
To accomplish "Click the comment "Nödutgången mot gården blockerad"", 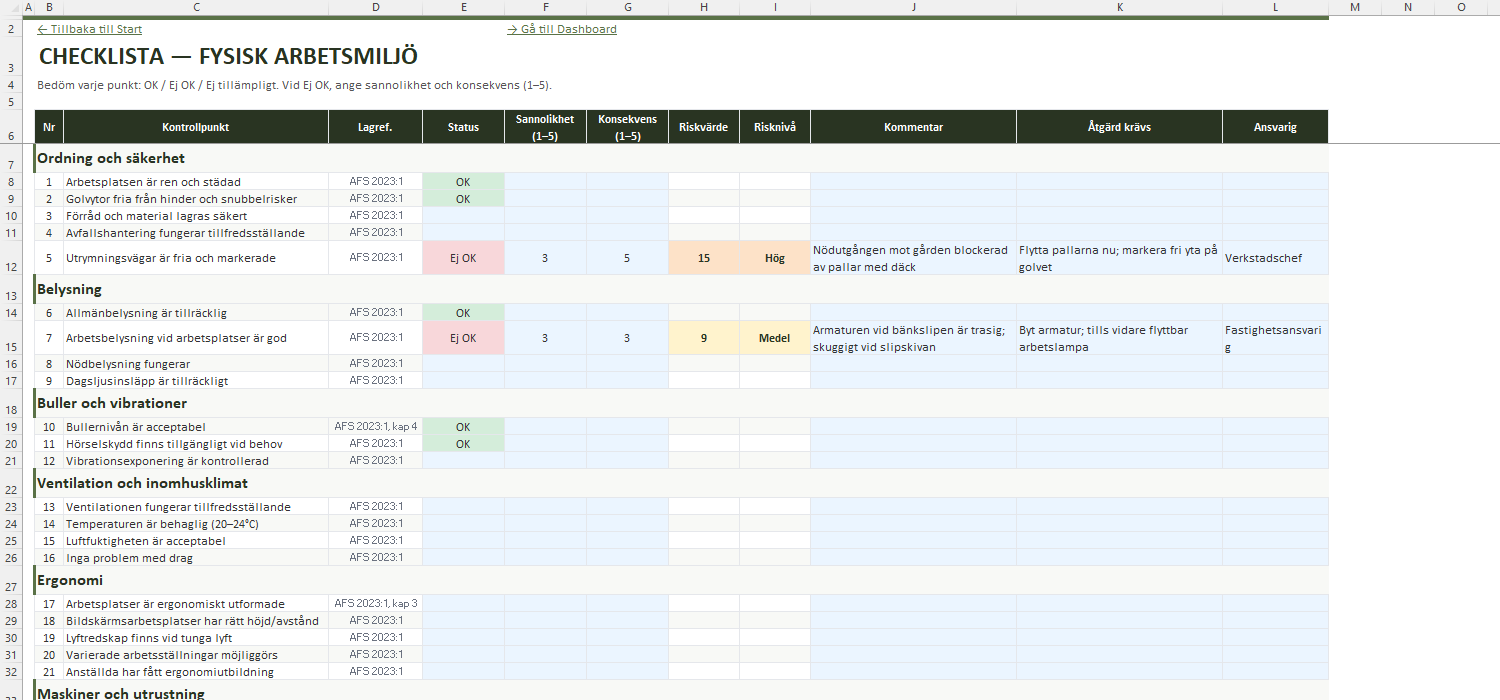I will coord(913,258).
